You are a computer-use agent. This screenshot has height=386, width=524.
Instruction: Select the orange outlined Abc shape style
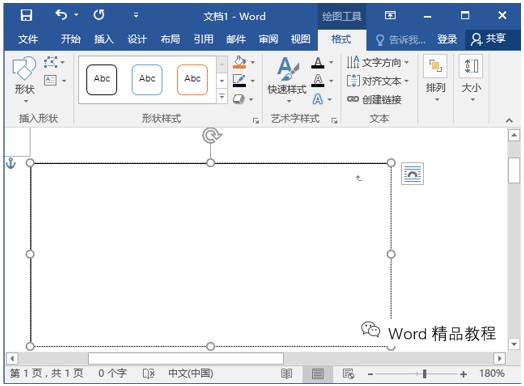coord(192,80)
